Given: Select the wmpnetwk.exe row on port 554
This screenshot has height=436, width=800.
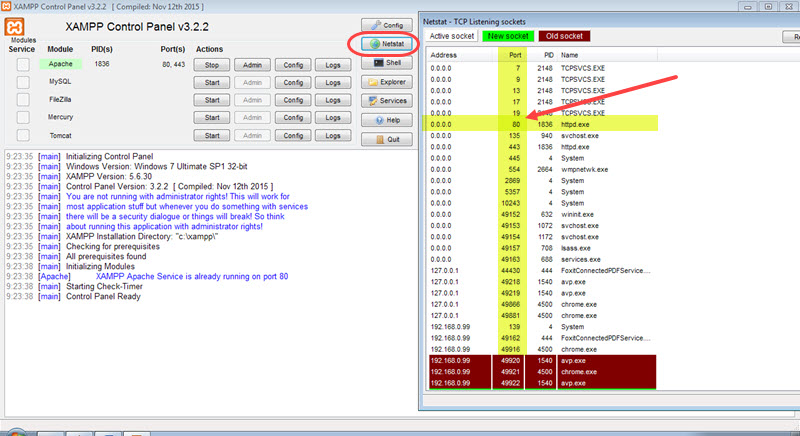Looking at the screenshot, I should point(541,169).
